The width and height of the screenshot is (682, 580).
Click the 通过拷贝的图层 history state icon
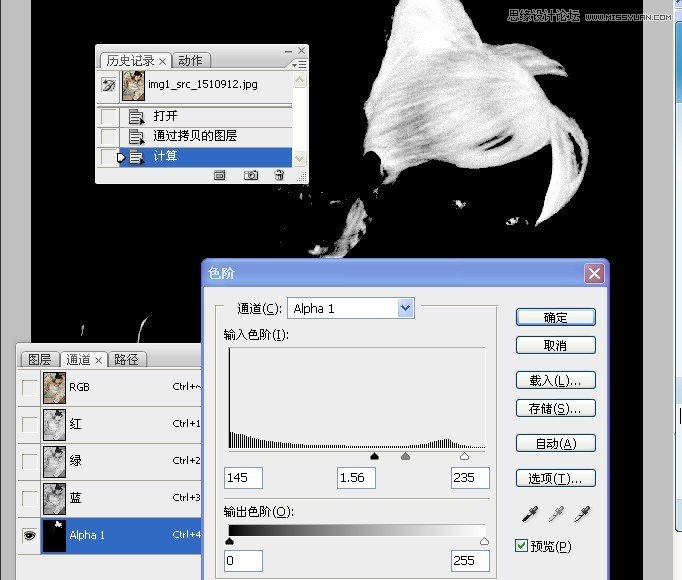tap(136, 137)
